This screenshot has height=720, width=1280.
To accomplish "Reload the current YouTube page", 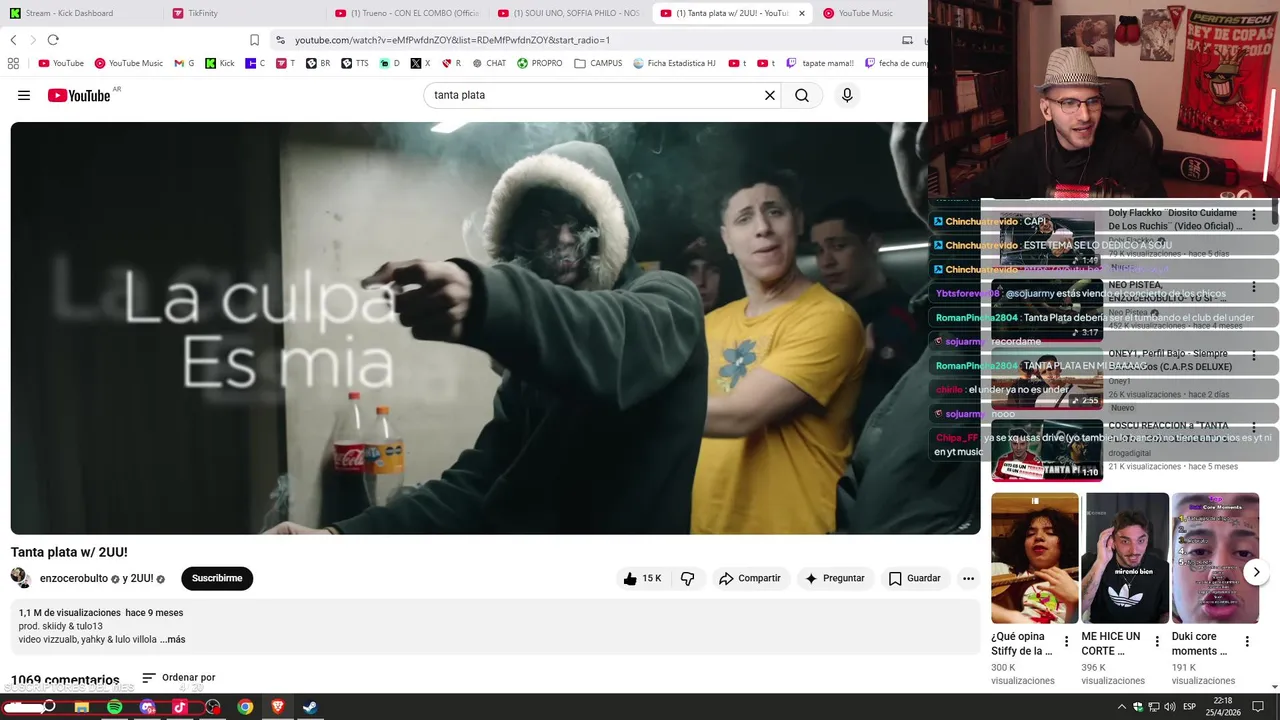I will click(53, 40).
